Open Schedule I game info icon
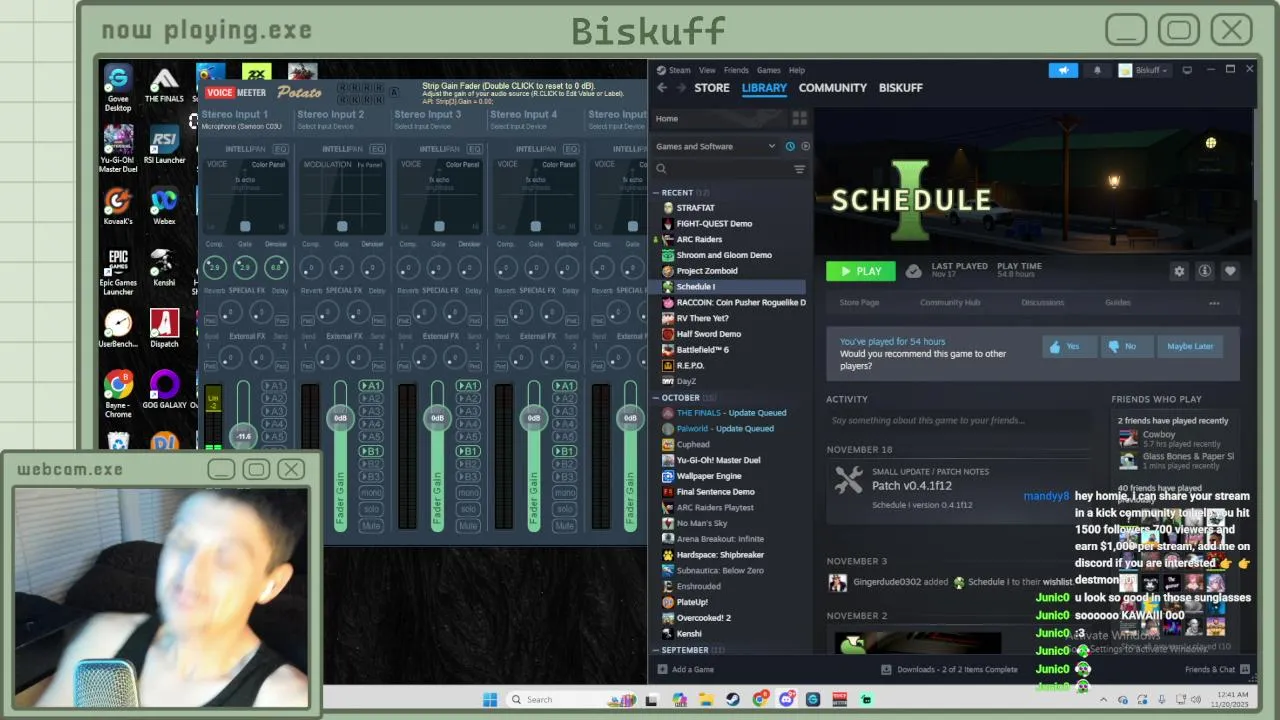The image size is (1280, 720). (1204, 271)
